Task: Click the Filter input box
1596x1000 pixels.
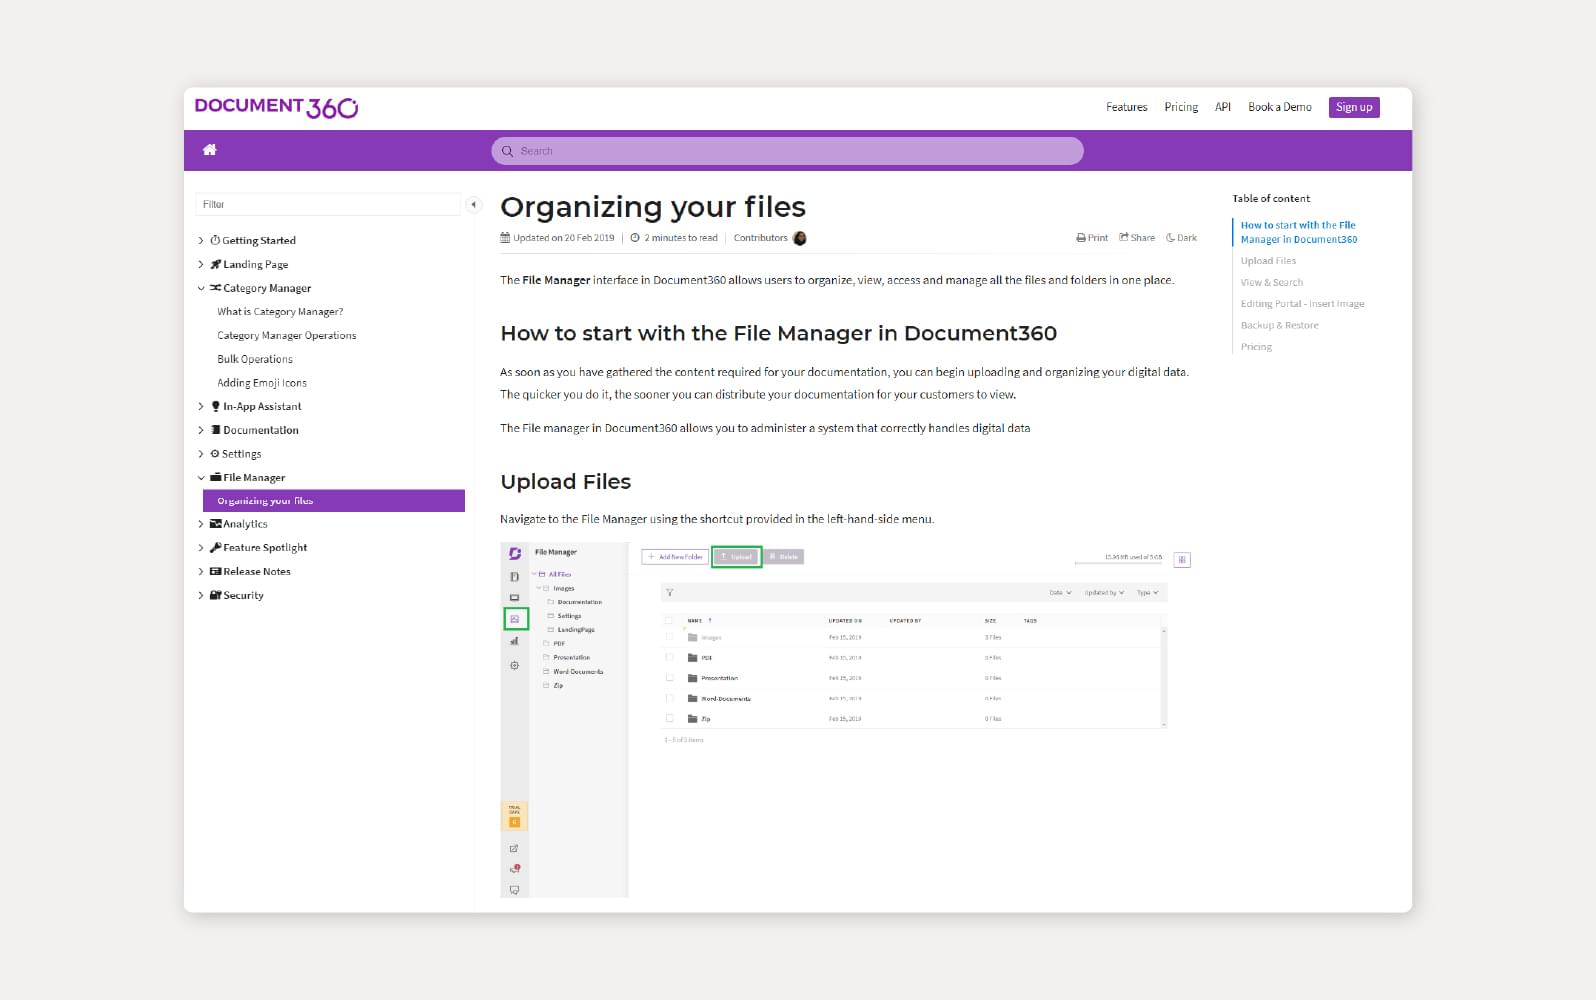Action: [328, 204]
